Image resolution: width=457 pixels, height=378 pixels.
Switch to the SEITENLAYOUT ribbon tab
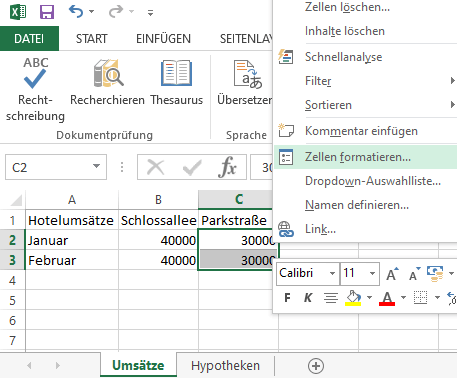(x=246, y=39)
